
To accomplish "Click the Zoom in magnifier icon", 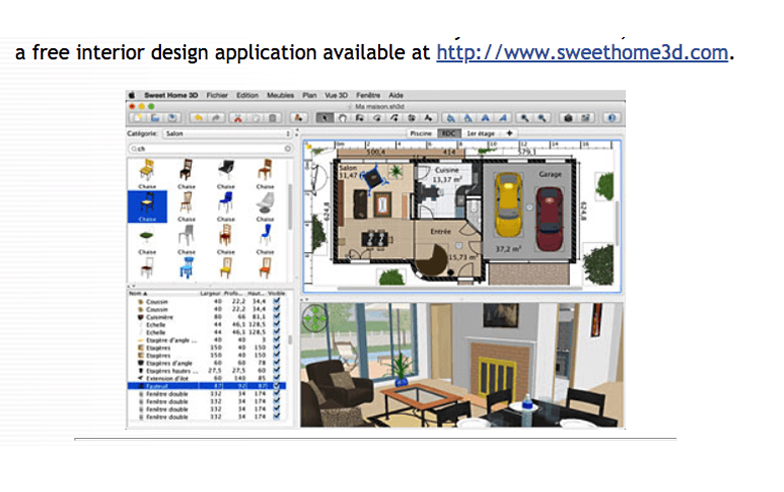I will 542,118.
